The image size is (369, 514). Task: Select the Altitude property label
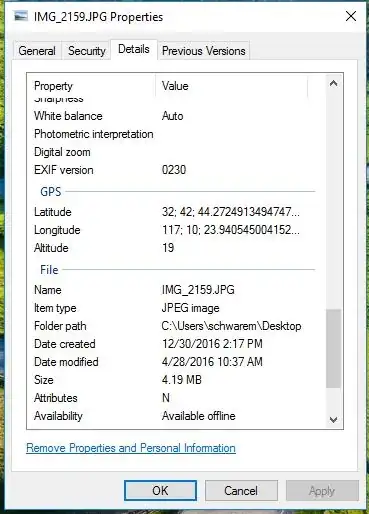pos(51,248)
